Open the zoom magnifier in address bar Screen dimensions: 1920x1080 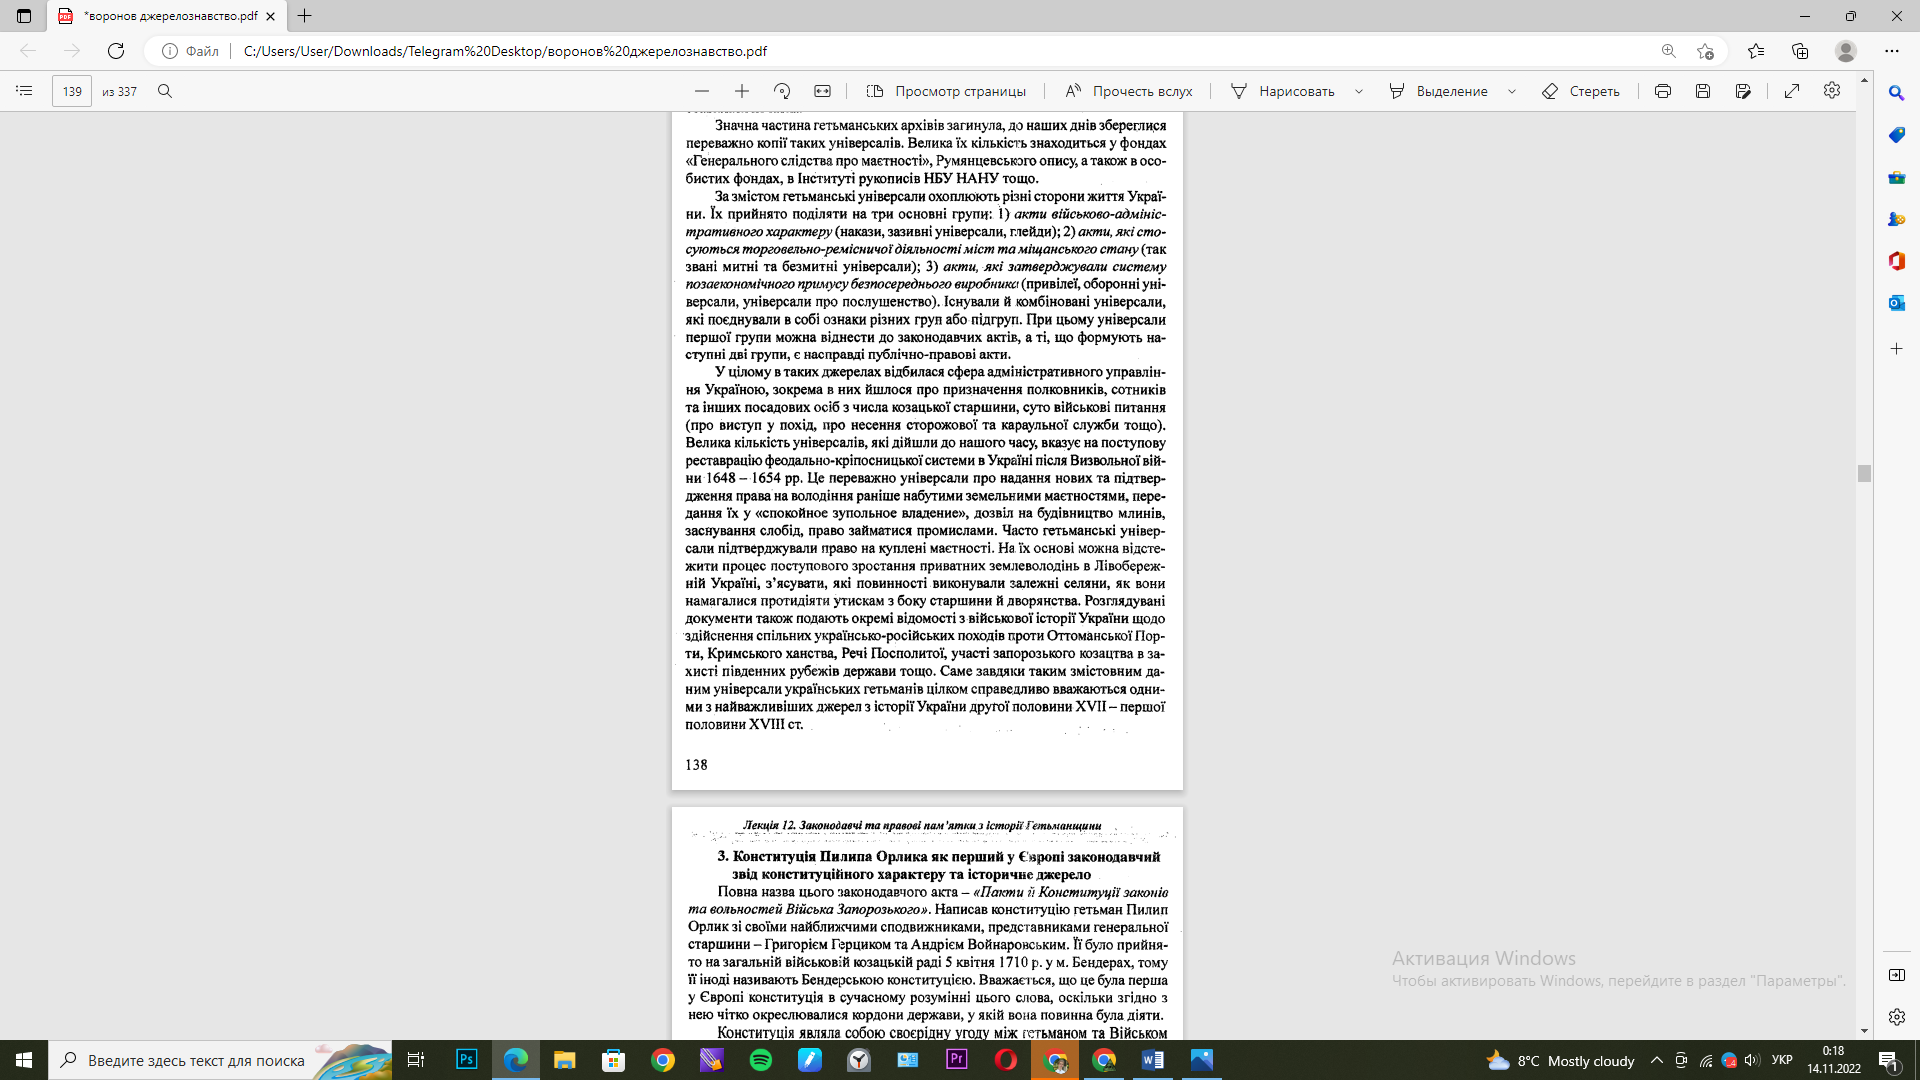(x=1668, y=51)
